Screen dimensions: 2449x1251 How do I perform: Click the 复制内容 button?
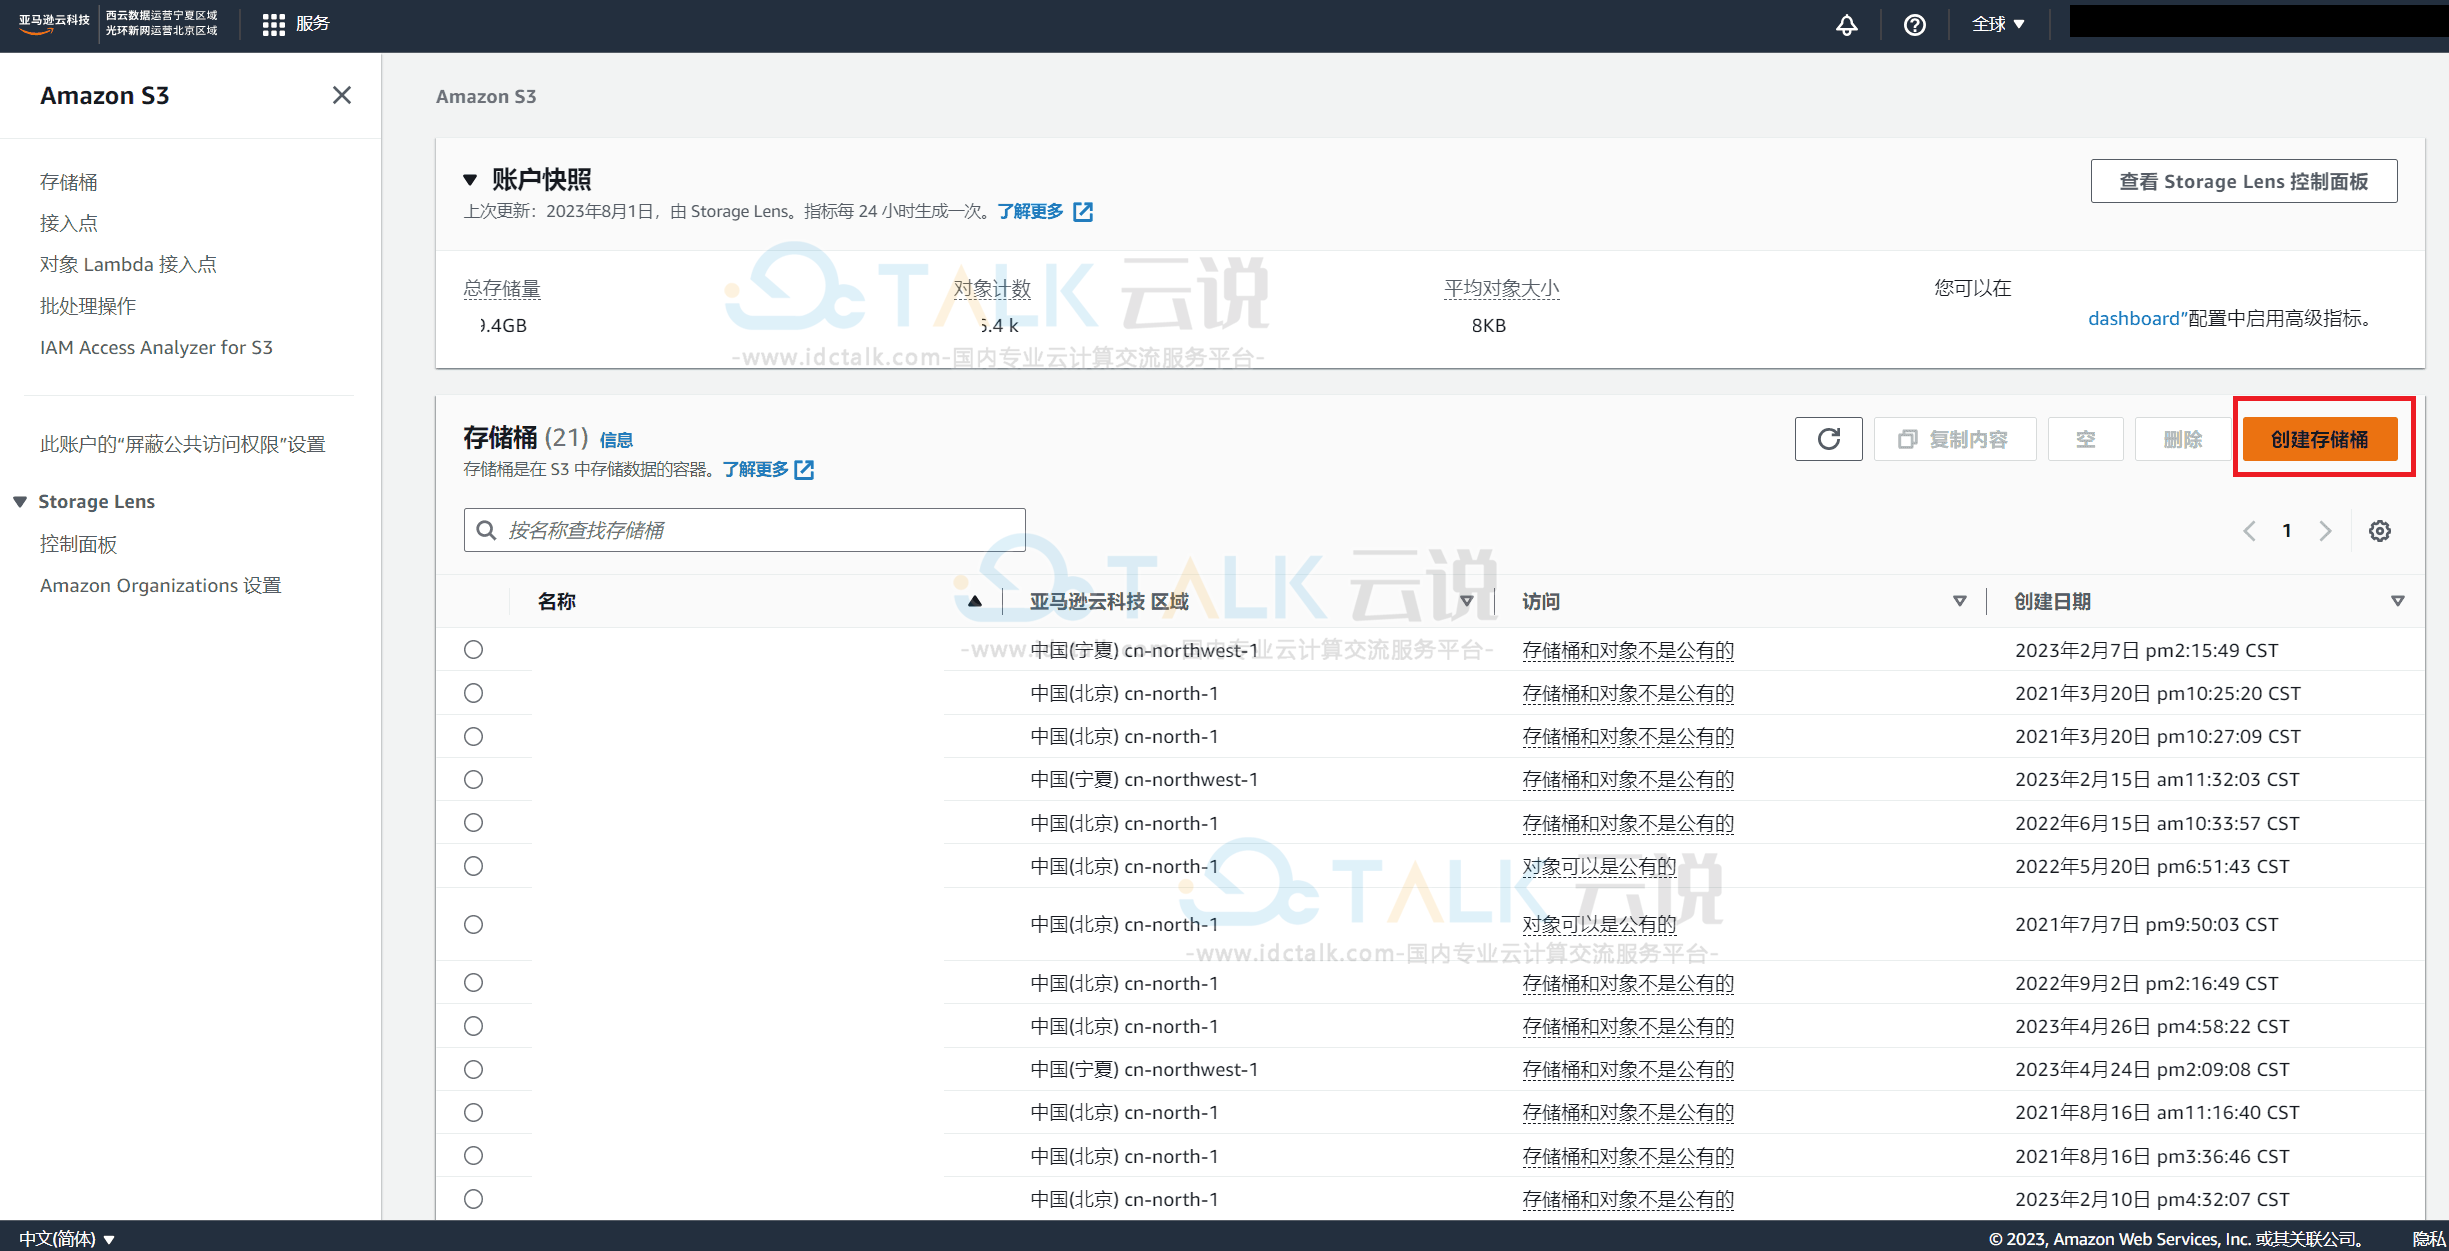point(1954,439)
